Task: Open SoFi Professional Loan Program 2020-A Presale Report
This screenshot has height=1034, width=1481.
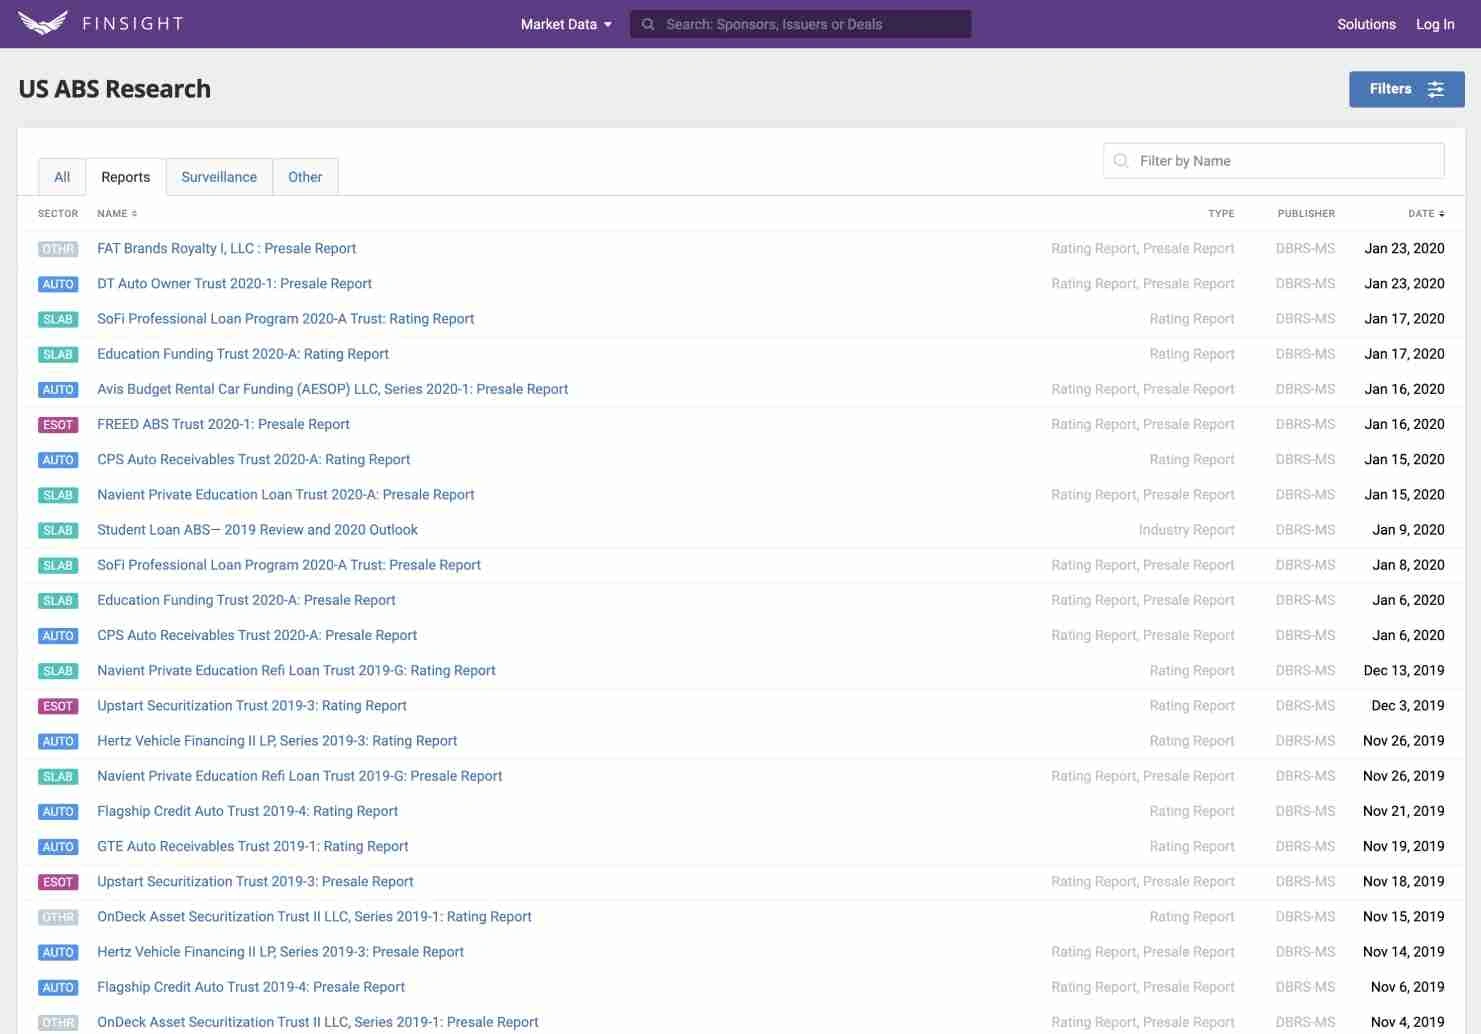Action: click(289, 565)
